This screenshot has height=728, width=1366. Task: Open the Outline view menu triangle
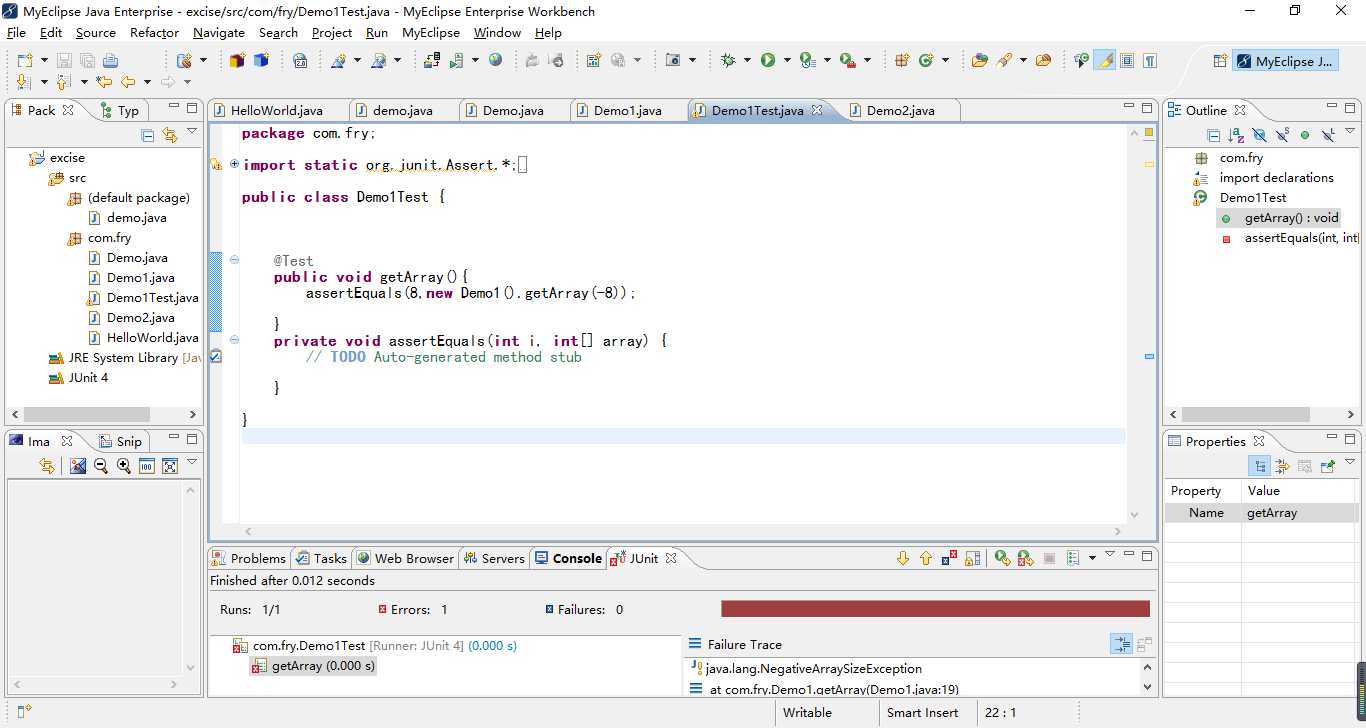click(1349, 132)
